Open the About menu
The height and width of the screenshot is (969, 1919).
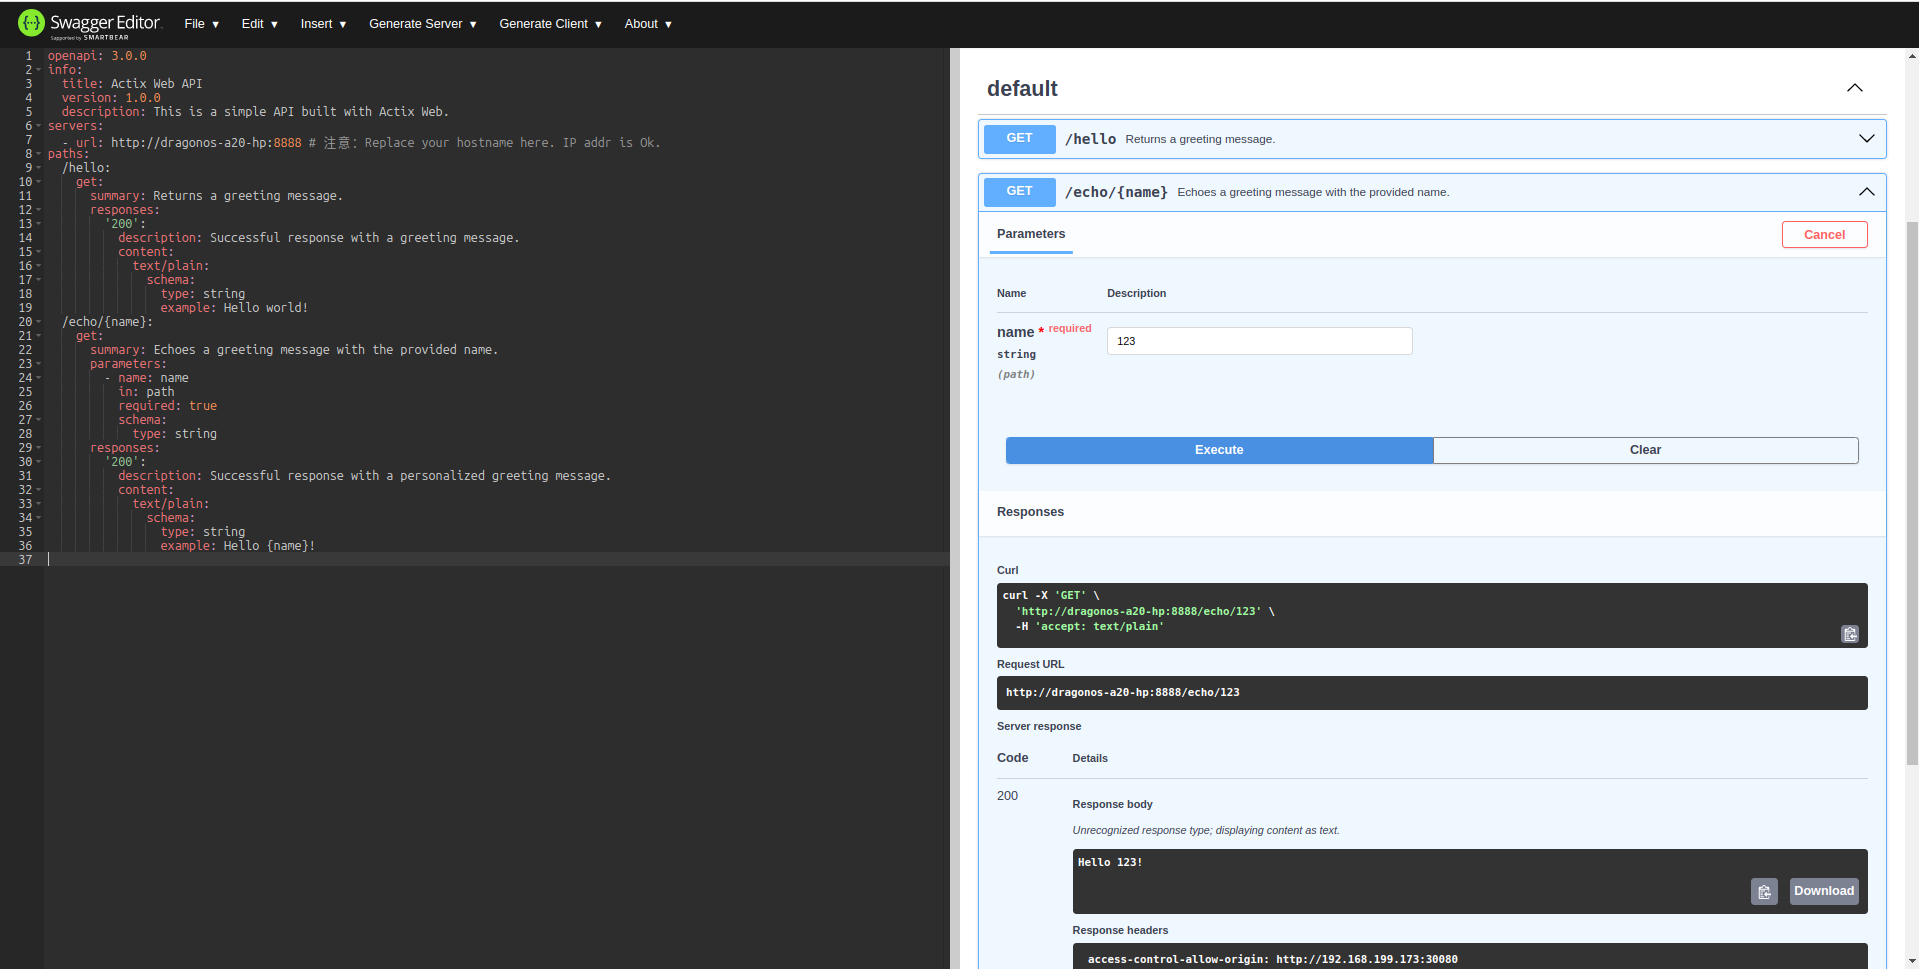tap(647, 24)
